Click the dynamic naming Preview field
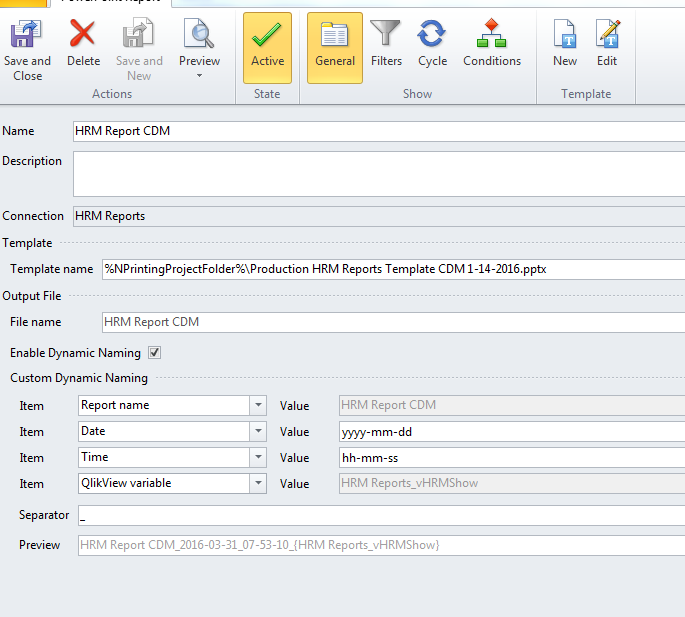 click(x=381, y=545)
